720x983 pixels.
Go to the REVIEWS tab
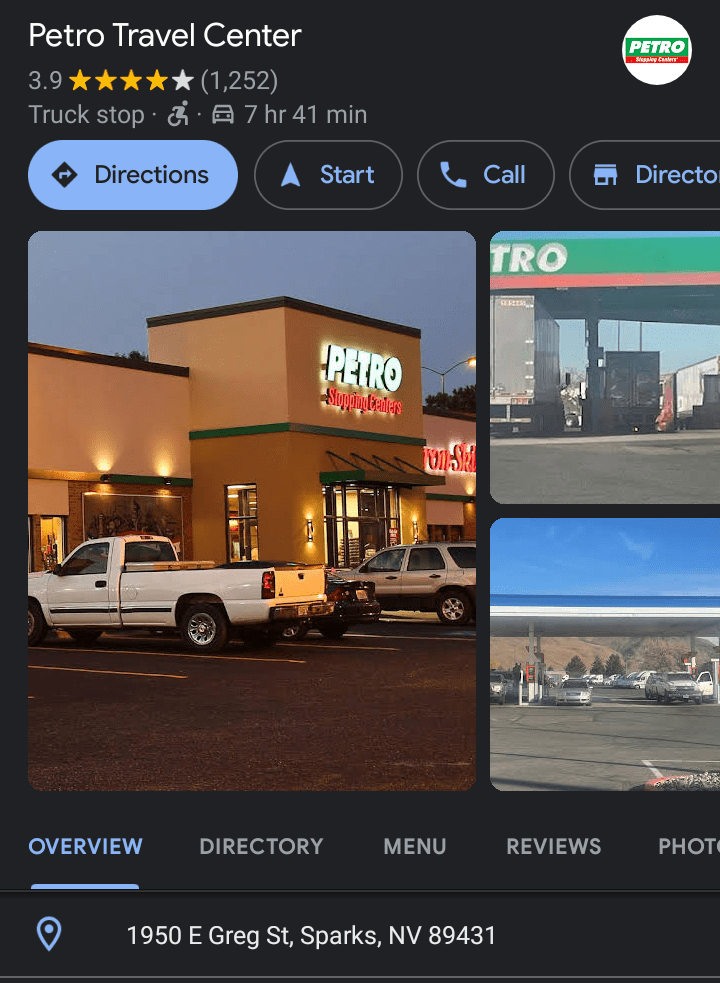pyautogui.click(x=553, y=847)
